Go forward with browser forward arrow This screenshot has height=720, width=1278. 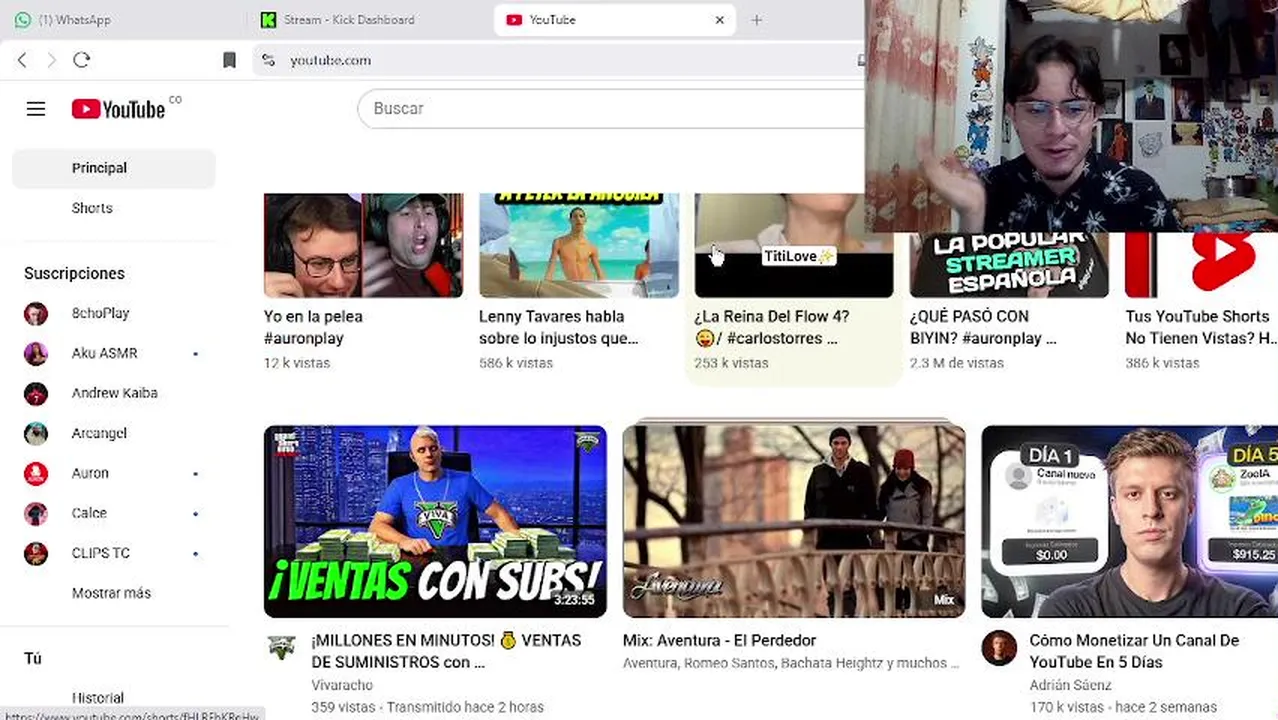(52, 60)
